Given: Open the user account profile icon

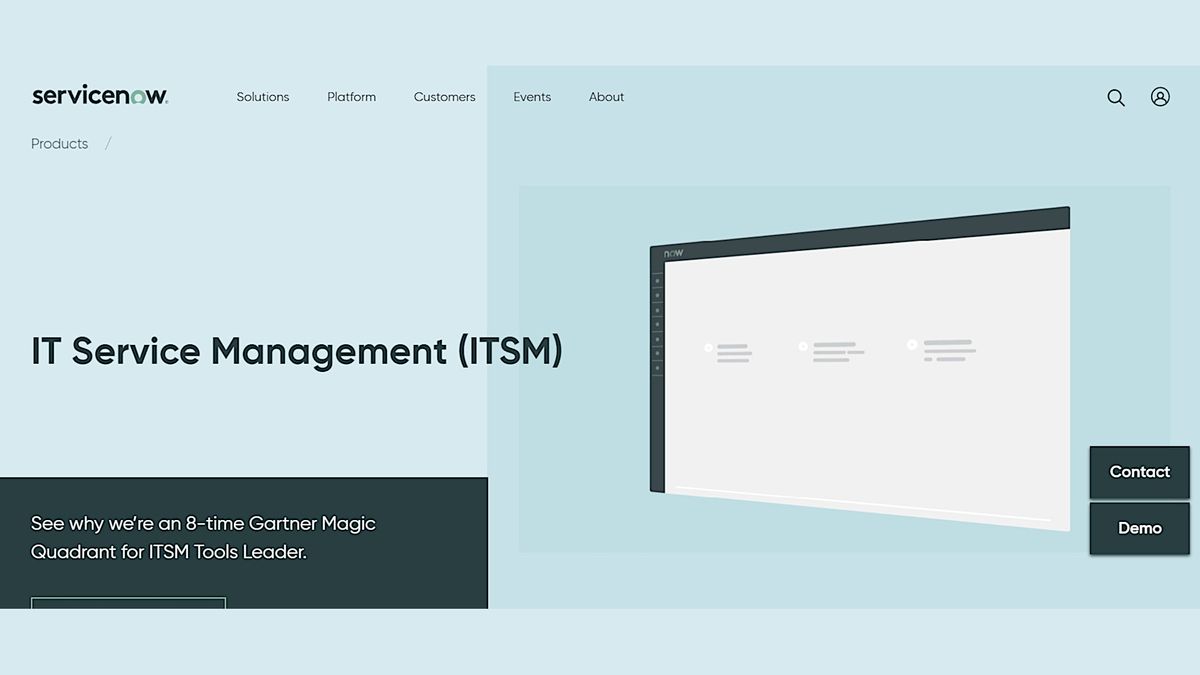Looking at the screenshot, I should pos(1160,97).
